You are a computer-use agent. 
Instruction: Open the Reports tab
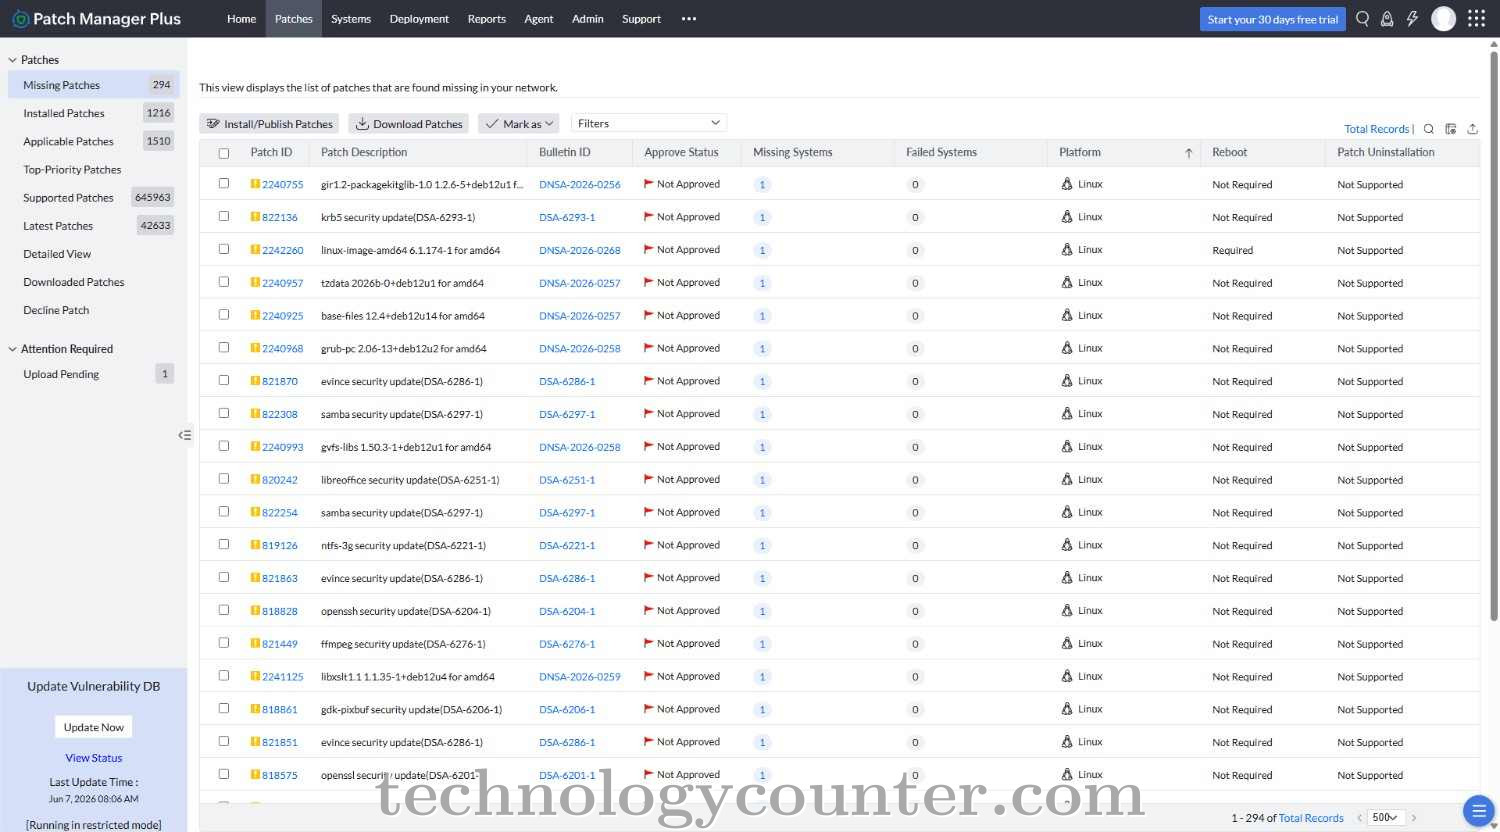pos(487,19)
